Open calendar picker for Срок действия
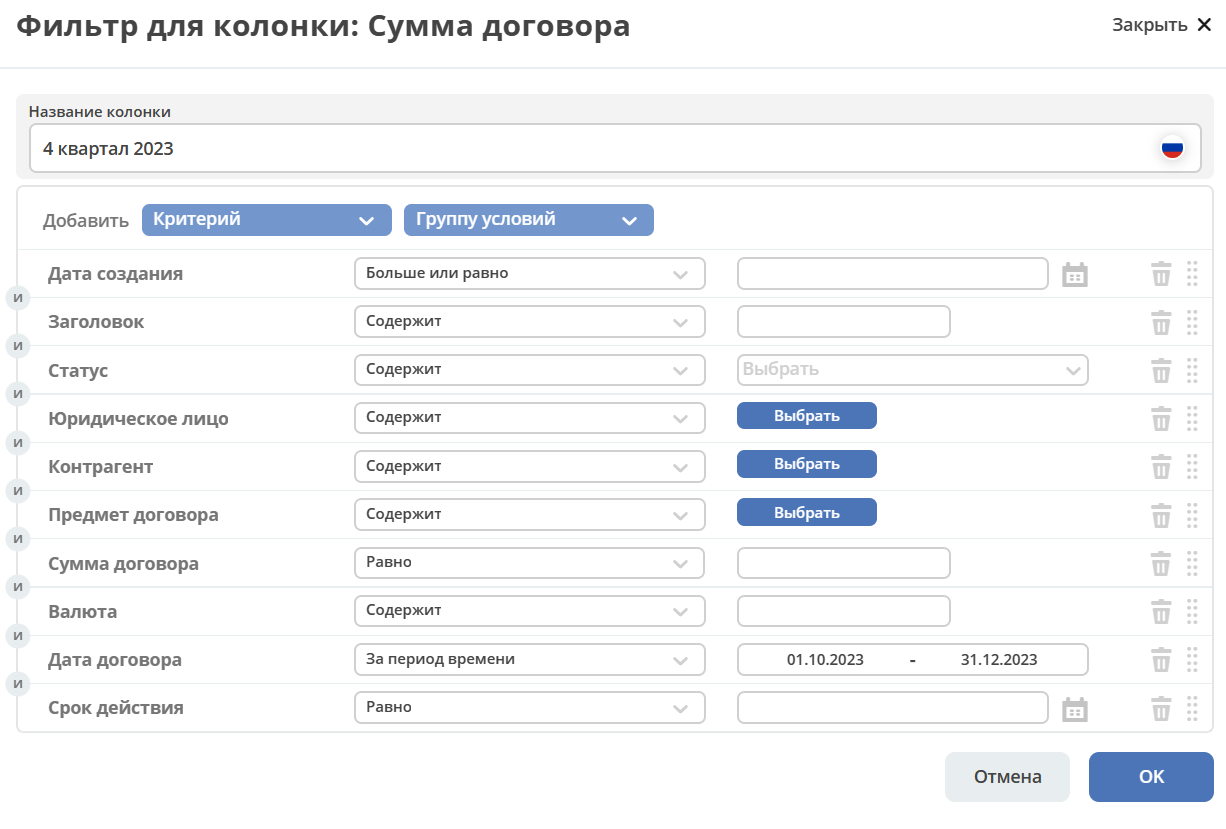Image resolution: width=1226 pixels, height=829 pixels. click(x=1075, y=709)
